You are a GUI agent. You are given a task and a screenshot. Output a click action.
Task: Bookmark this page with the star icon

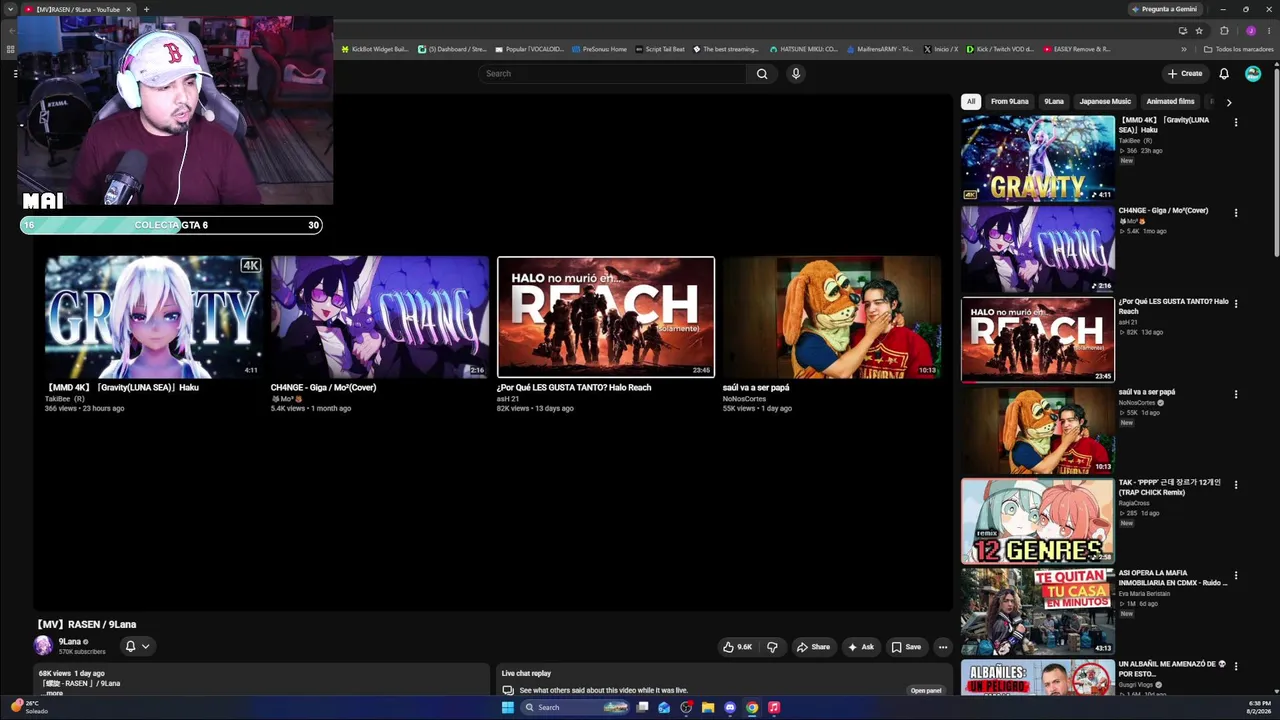click(x=1199, y=30)
